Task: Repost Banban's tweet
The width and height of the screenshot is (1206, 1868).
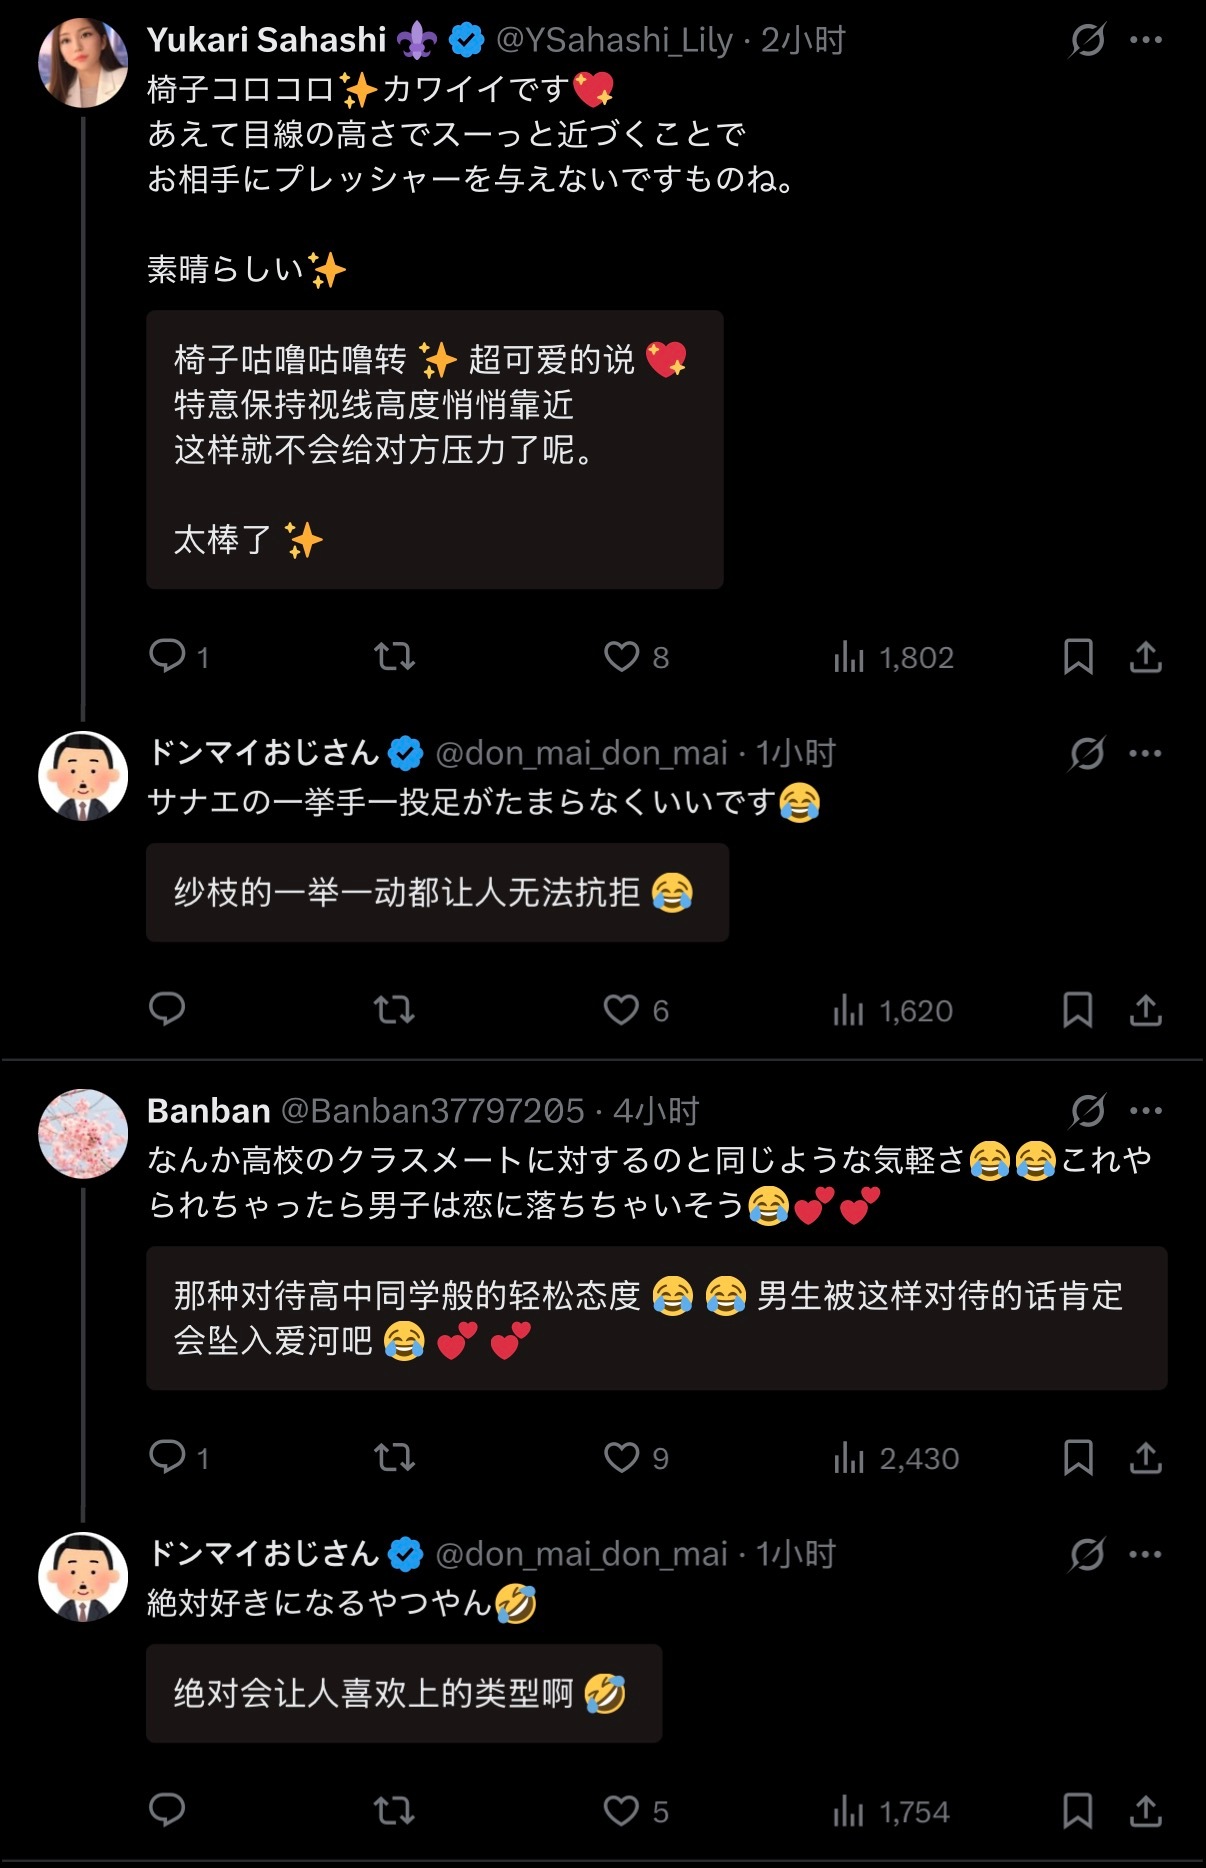Action: 394,1458
